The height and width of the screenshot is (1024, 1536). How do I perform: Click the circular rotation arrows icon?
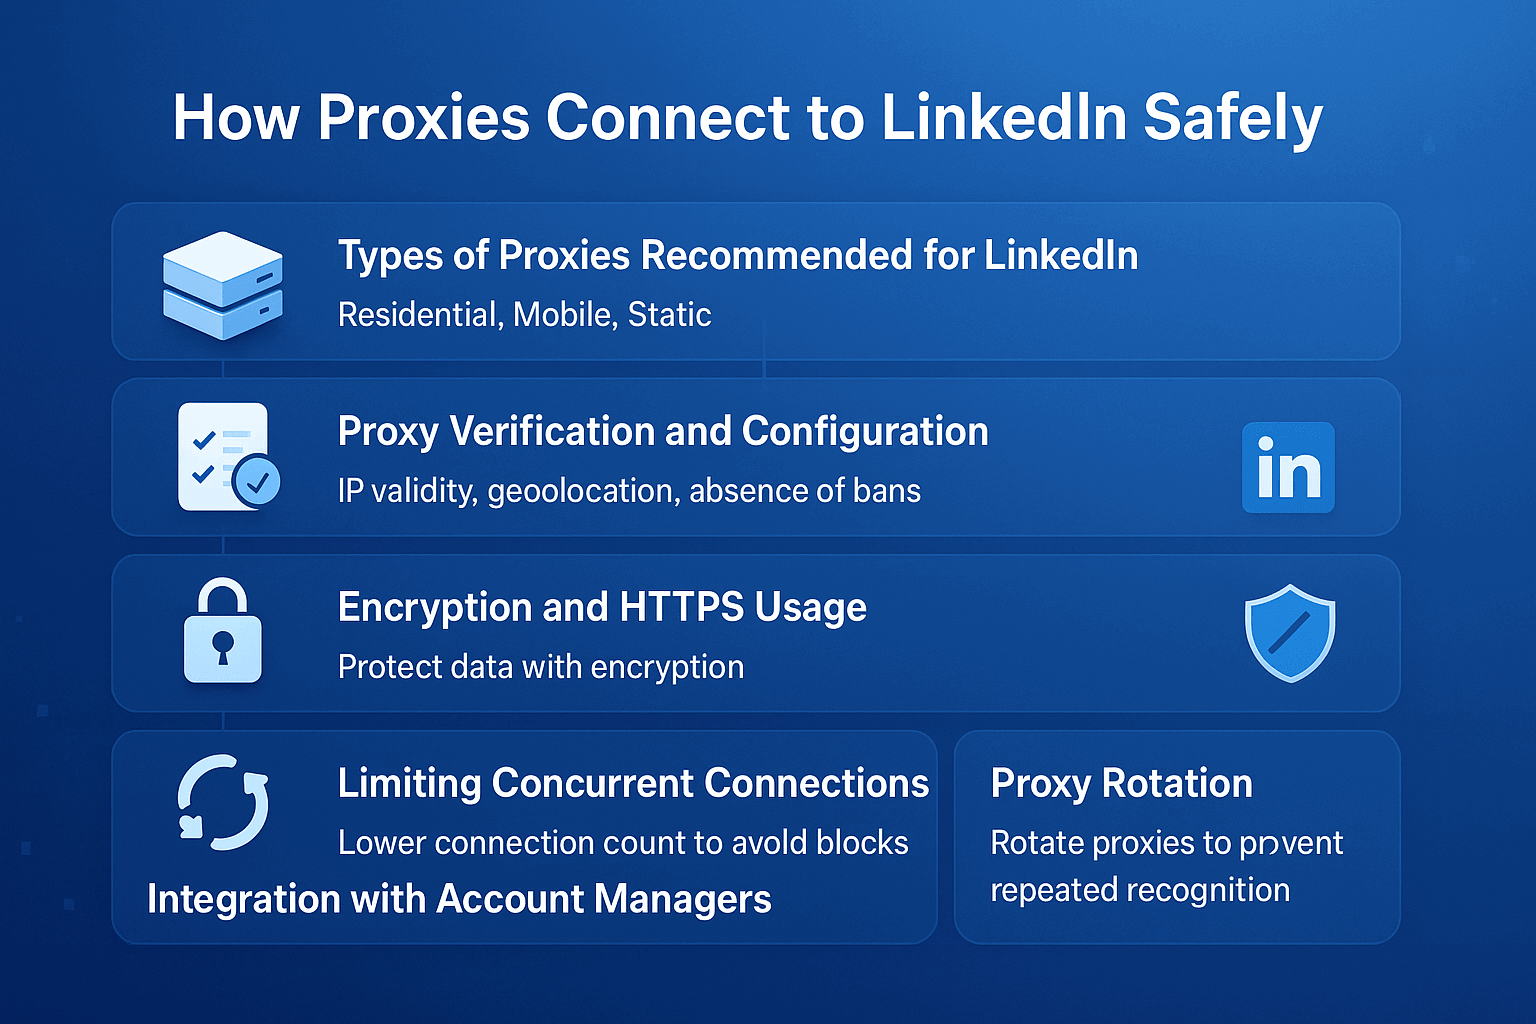(x=223, y=802)
